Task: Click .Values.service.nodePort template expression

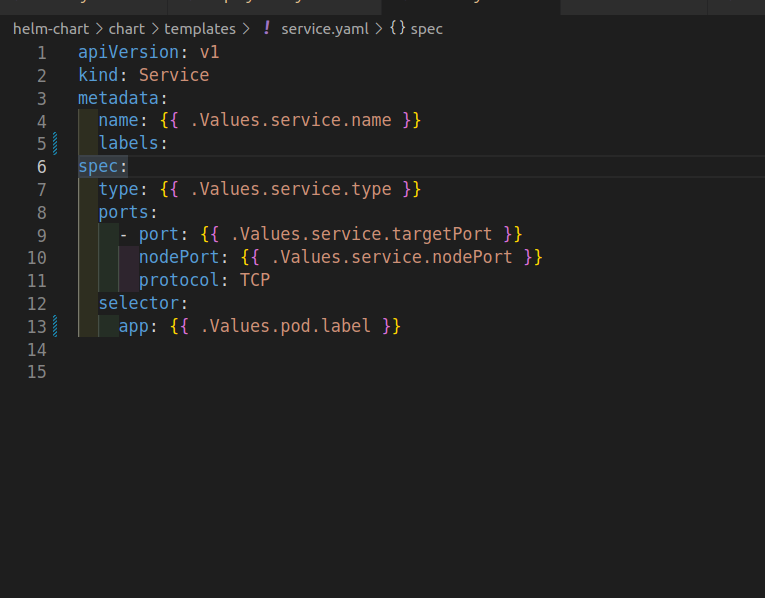Action: (x=391, y=257)
